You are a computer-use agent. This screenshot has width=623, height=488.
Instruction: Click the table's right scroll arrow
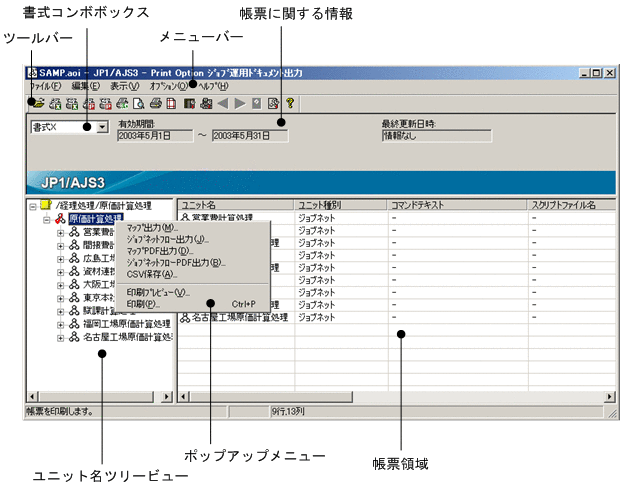pos(610,396)
